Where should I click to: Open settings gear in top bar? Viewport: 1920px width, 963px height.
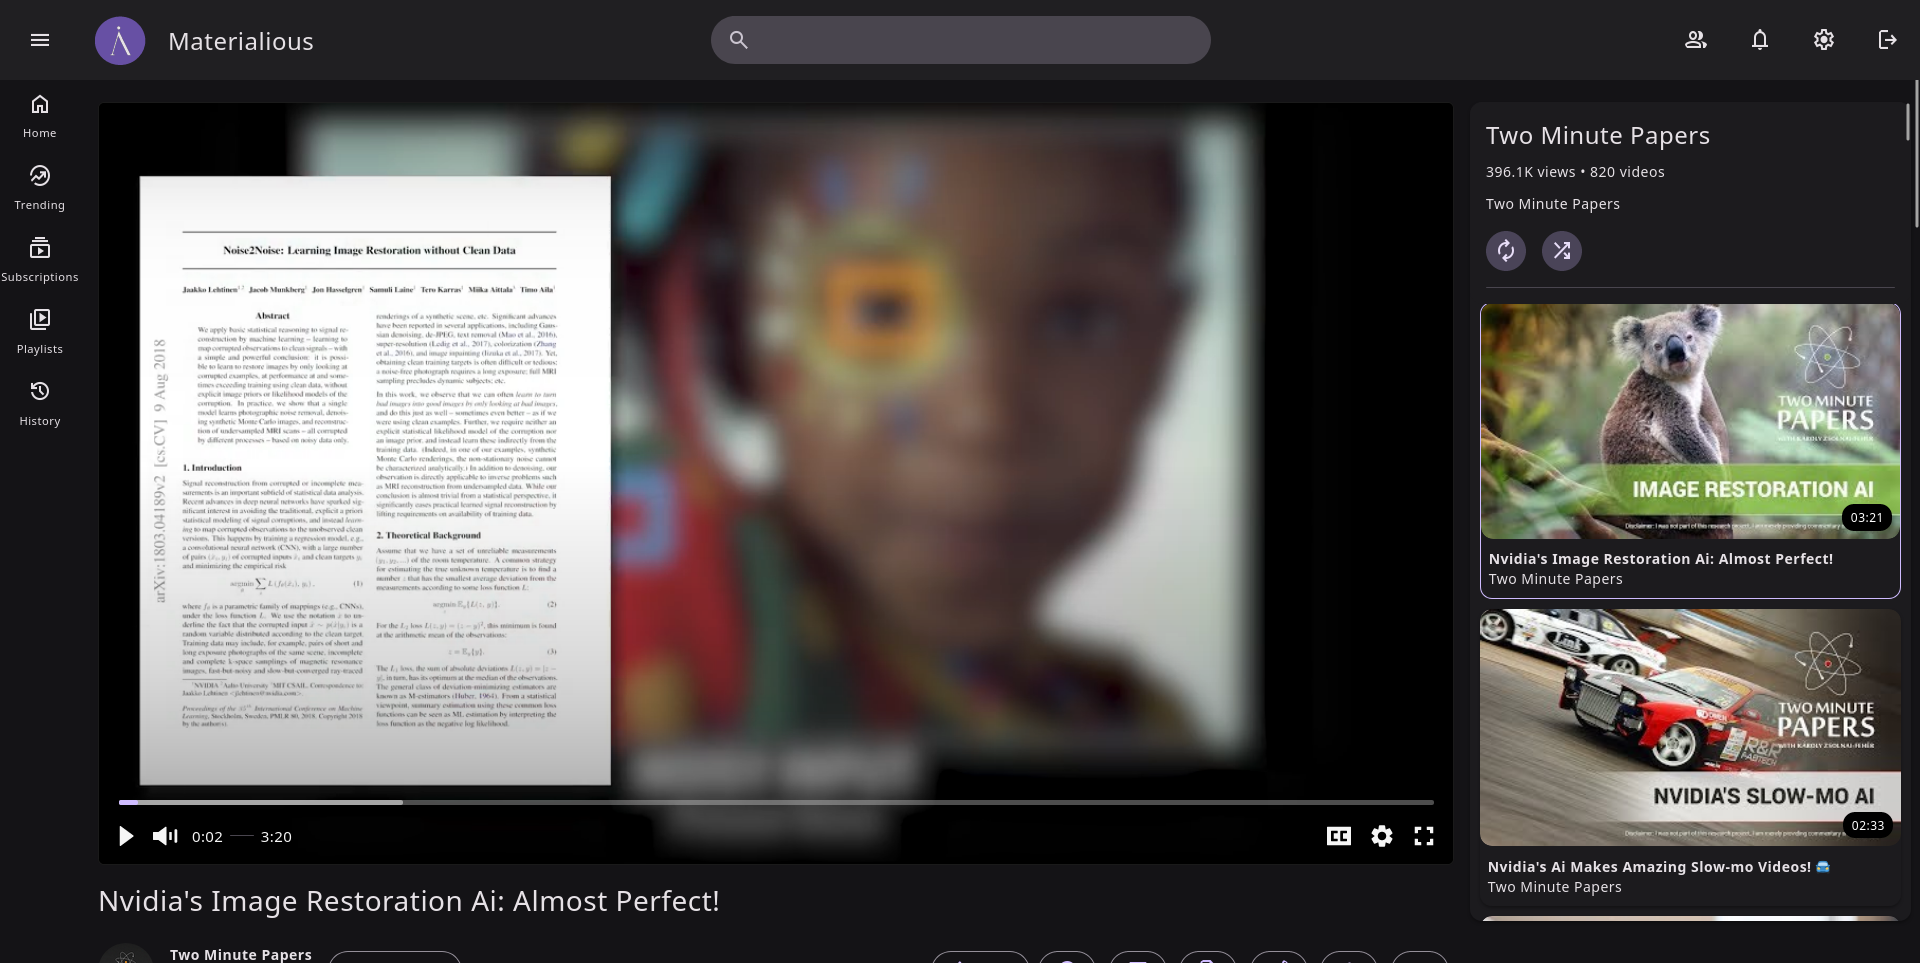pyautogui.click(x=1824, y=40)
